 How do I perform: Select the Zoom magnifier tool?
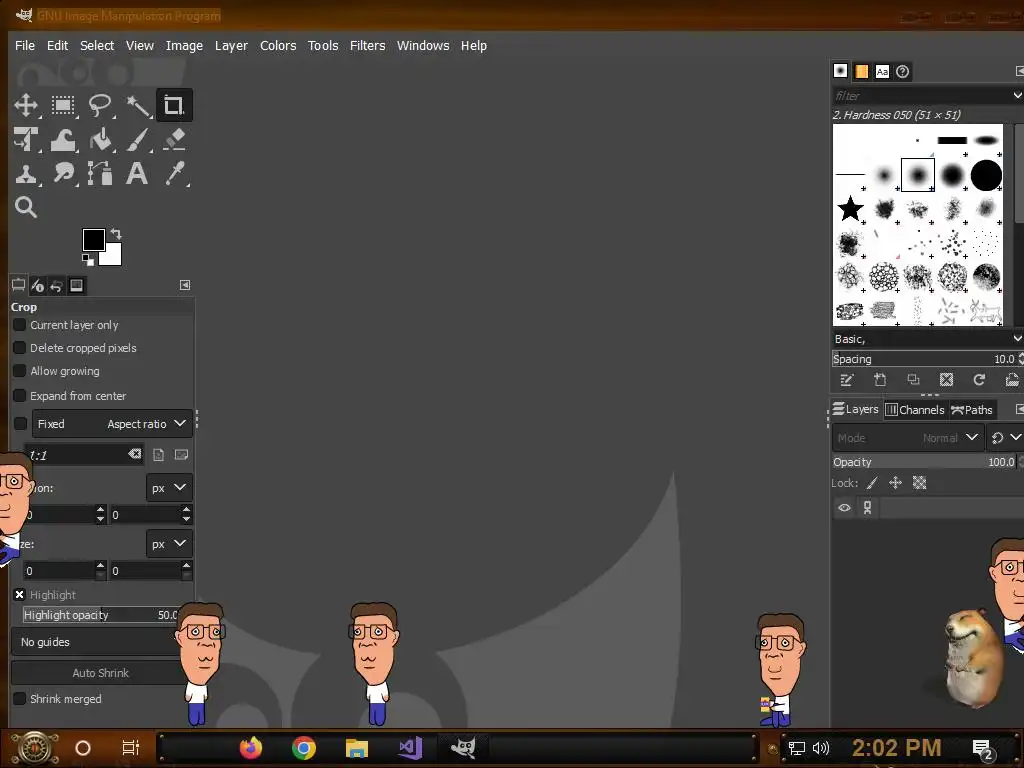coord(26,207)
